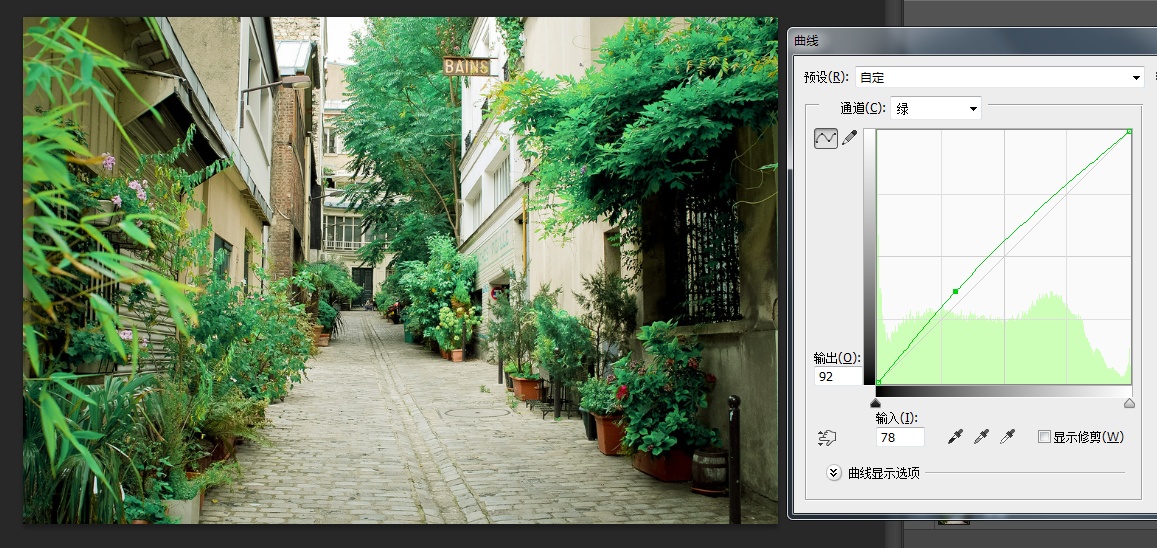The width and height of the screenshot is (1157, 548).
Task: Pick the gray point eyedropper
Action: [x=981, y=437]
